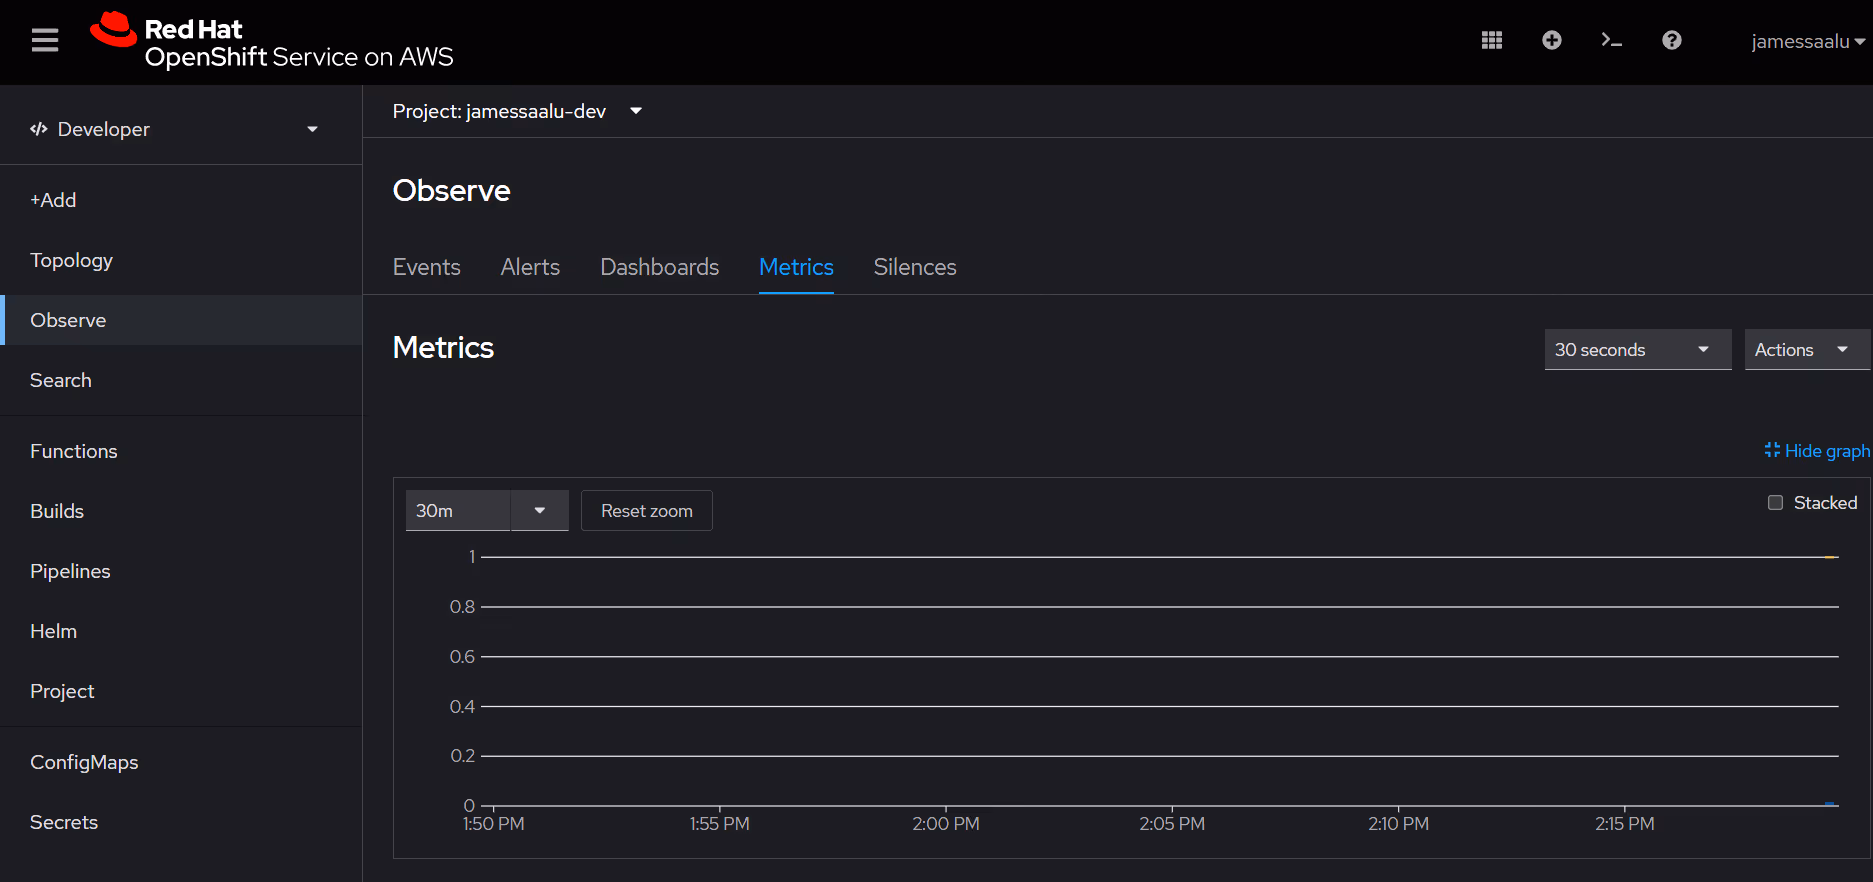The width and height of the screenshot is (1873, 882).
Task: Open Pipelines from the left navigation
Action: pyautogui.click(x=70, y=571)
